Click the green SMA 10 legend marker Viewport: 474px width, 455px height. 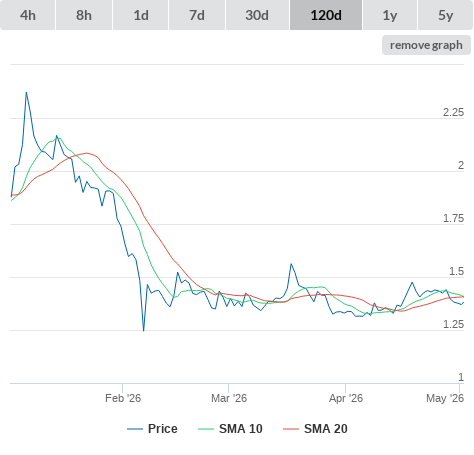pos(206,429)
